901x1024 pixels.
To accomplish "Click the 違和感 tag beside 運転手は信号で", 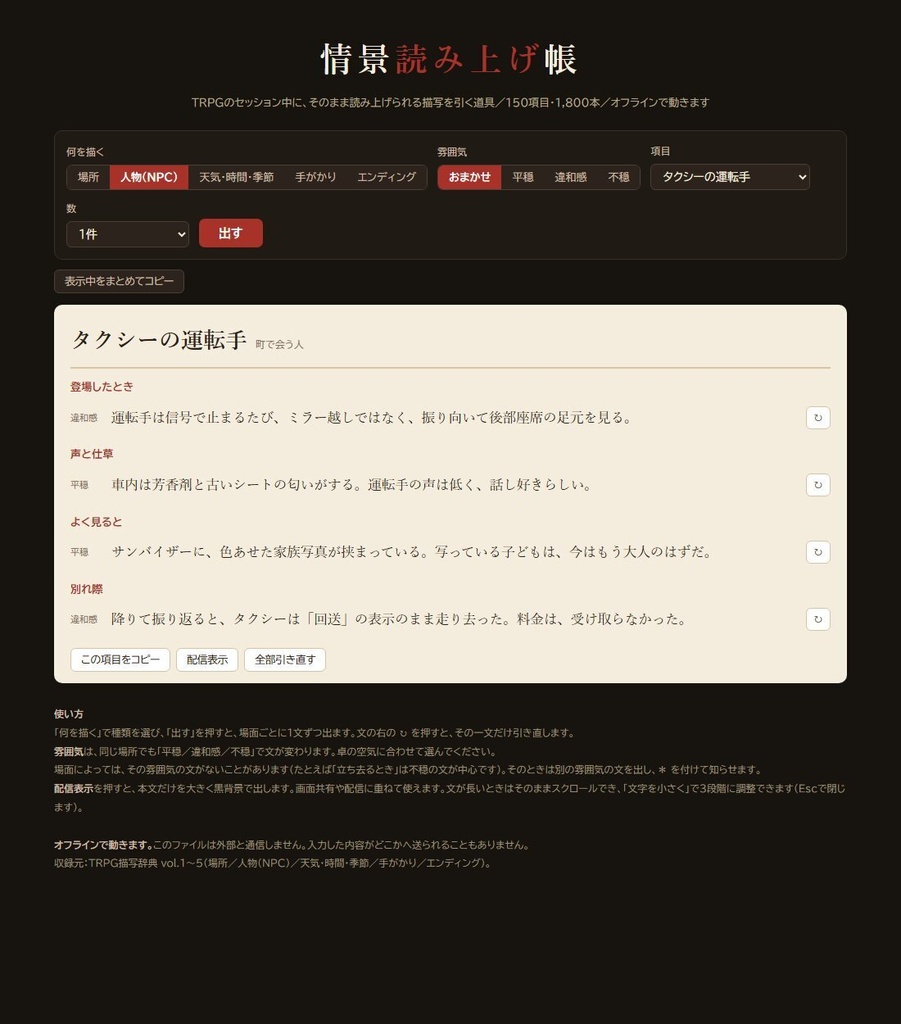I will (84, 418).
